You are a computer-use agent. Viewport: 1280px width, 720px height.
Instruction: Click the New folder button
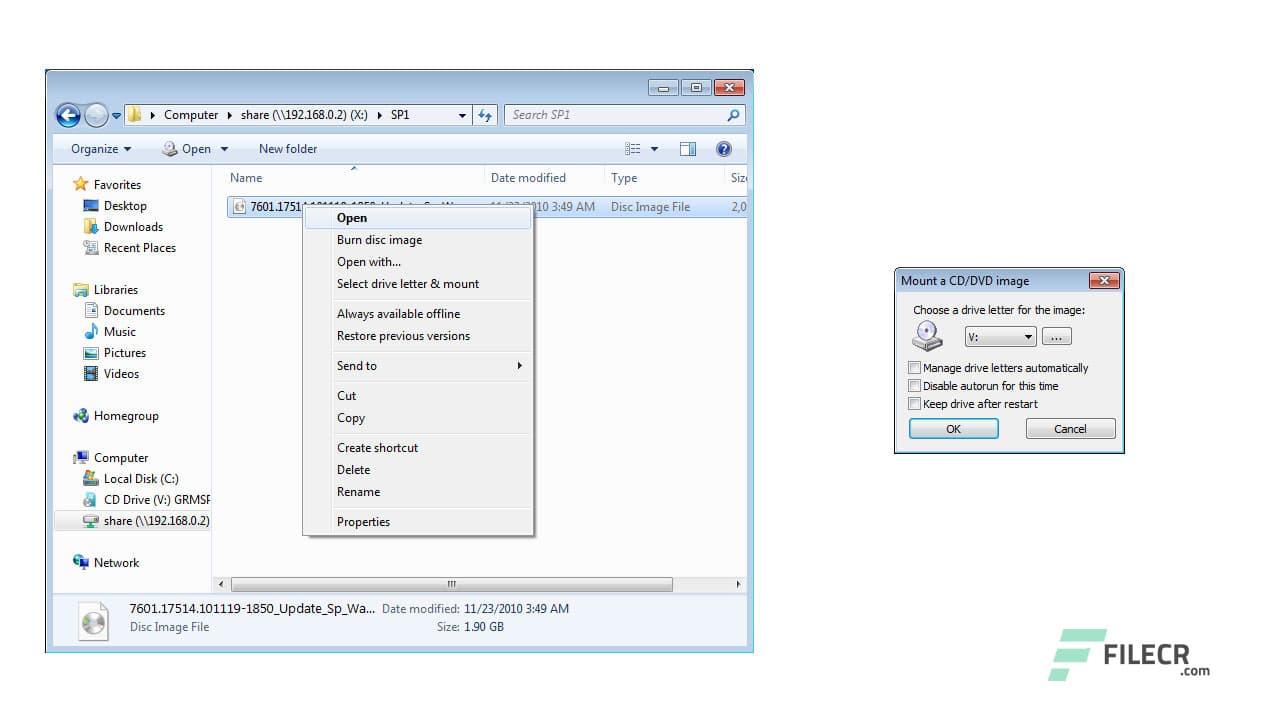tap(287, 148)
